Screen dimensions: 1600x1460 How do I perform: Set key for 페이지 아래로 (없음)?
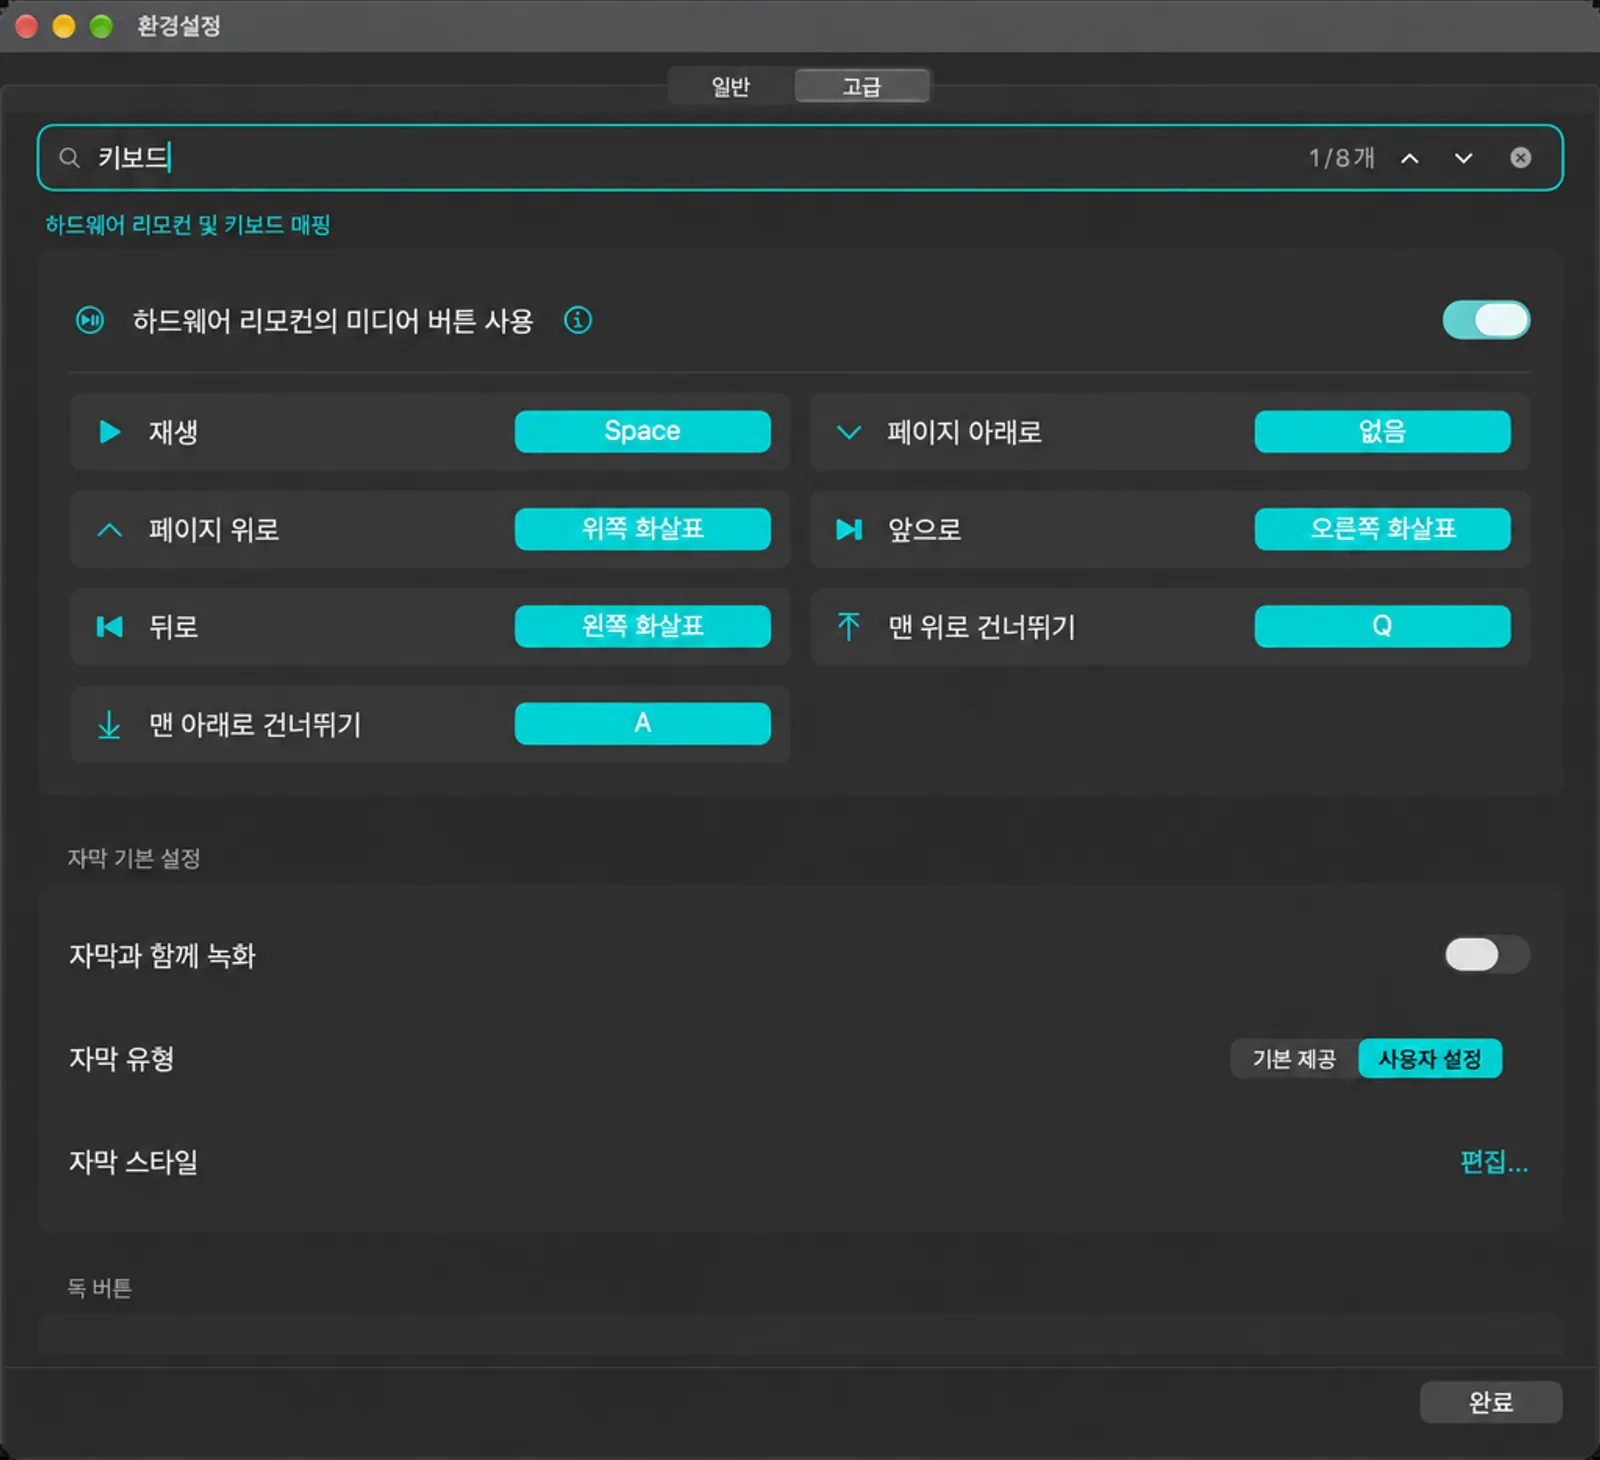[x=1382, y=431]
